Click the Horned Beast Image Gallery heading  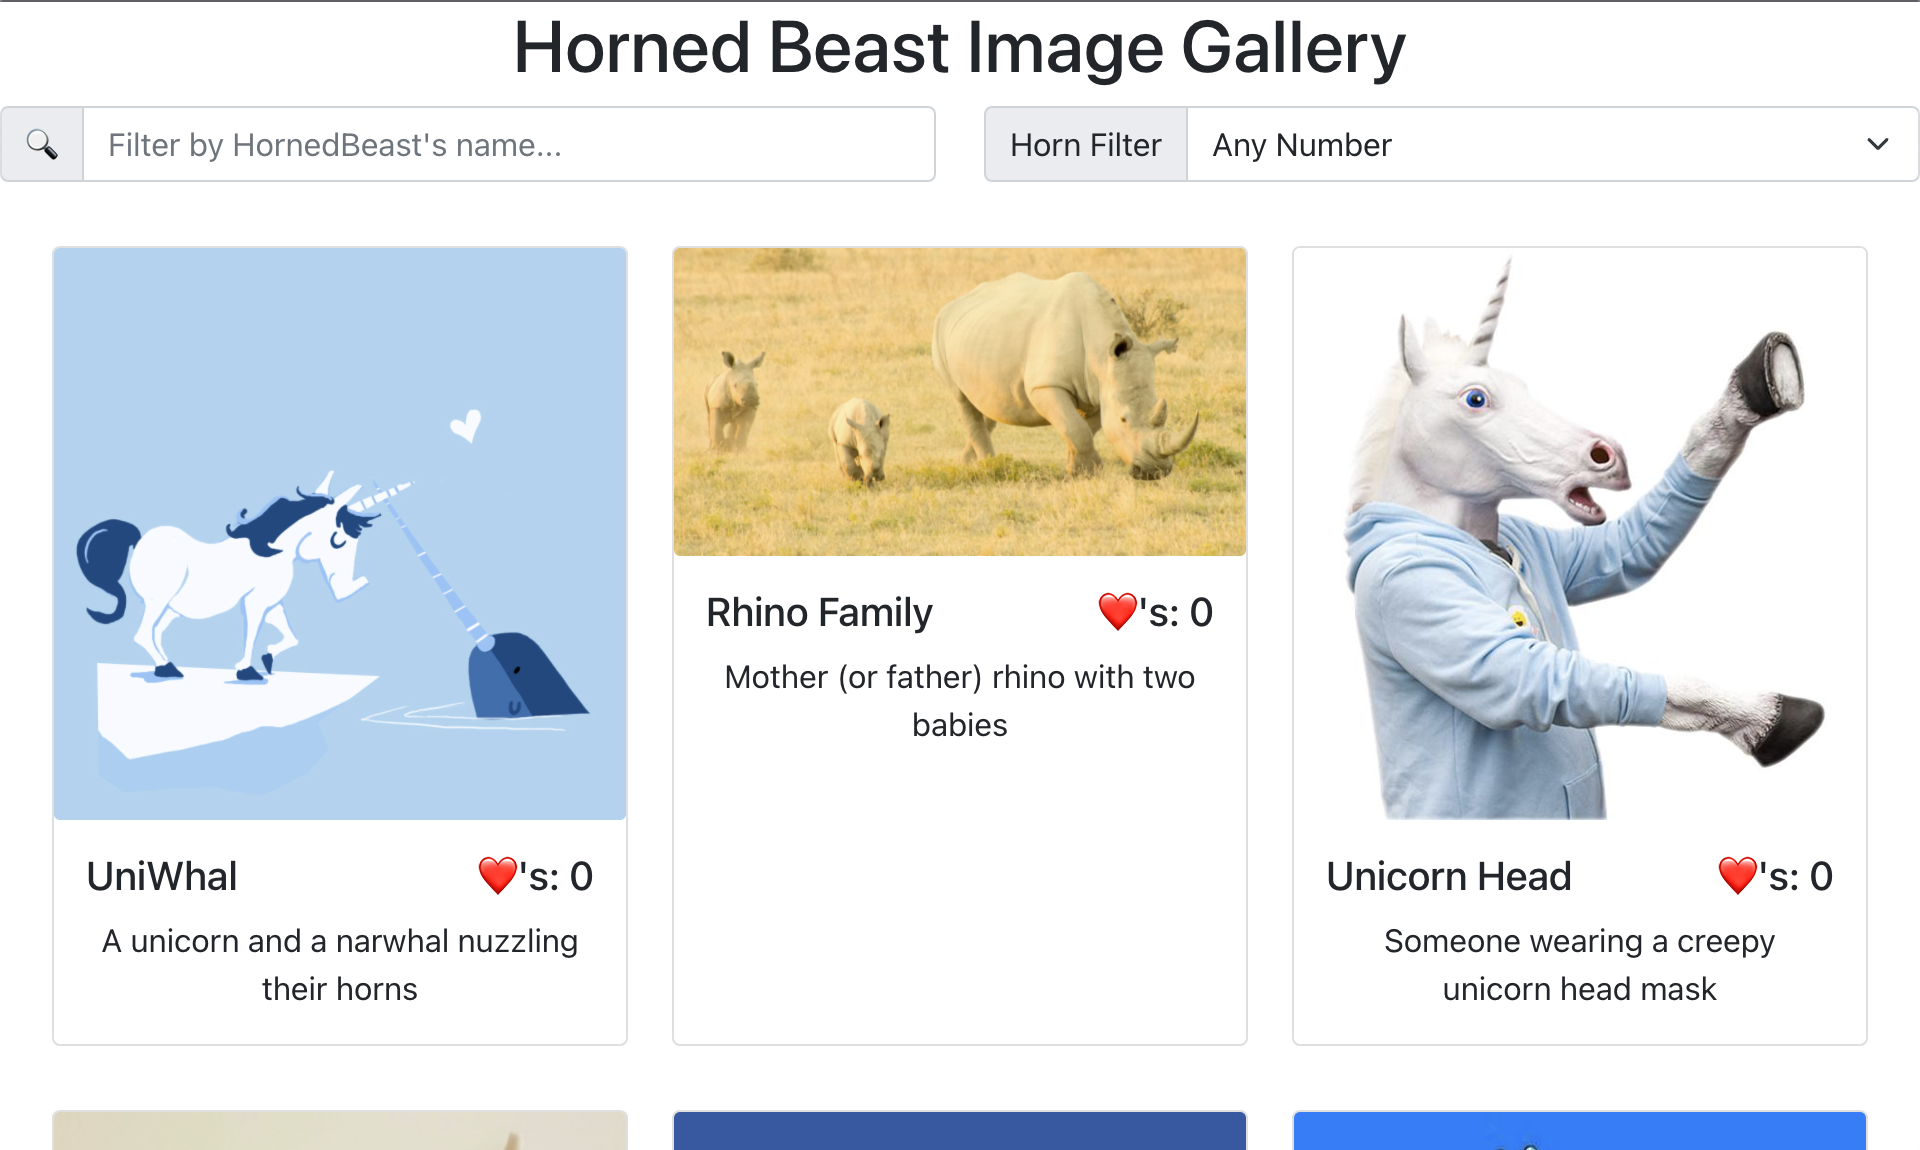coord(960,48)
